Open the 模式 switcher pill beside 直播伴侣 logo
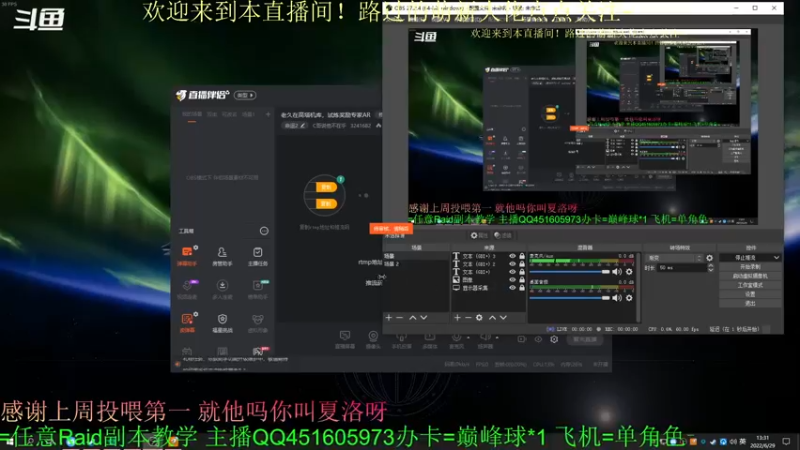800x450 pixels. (245, 95)
